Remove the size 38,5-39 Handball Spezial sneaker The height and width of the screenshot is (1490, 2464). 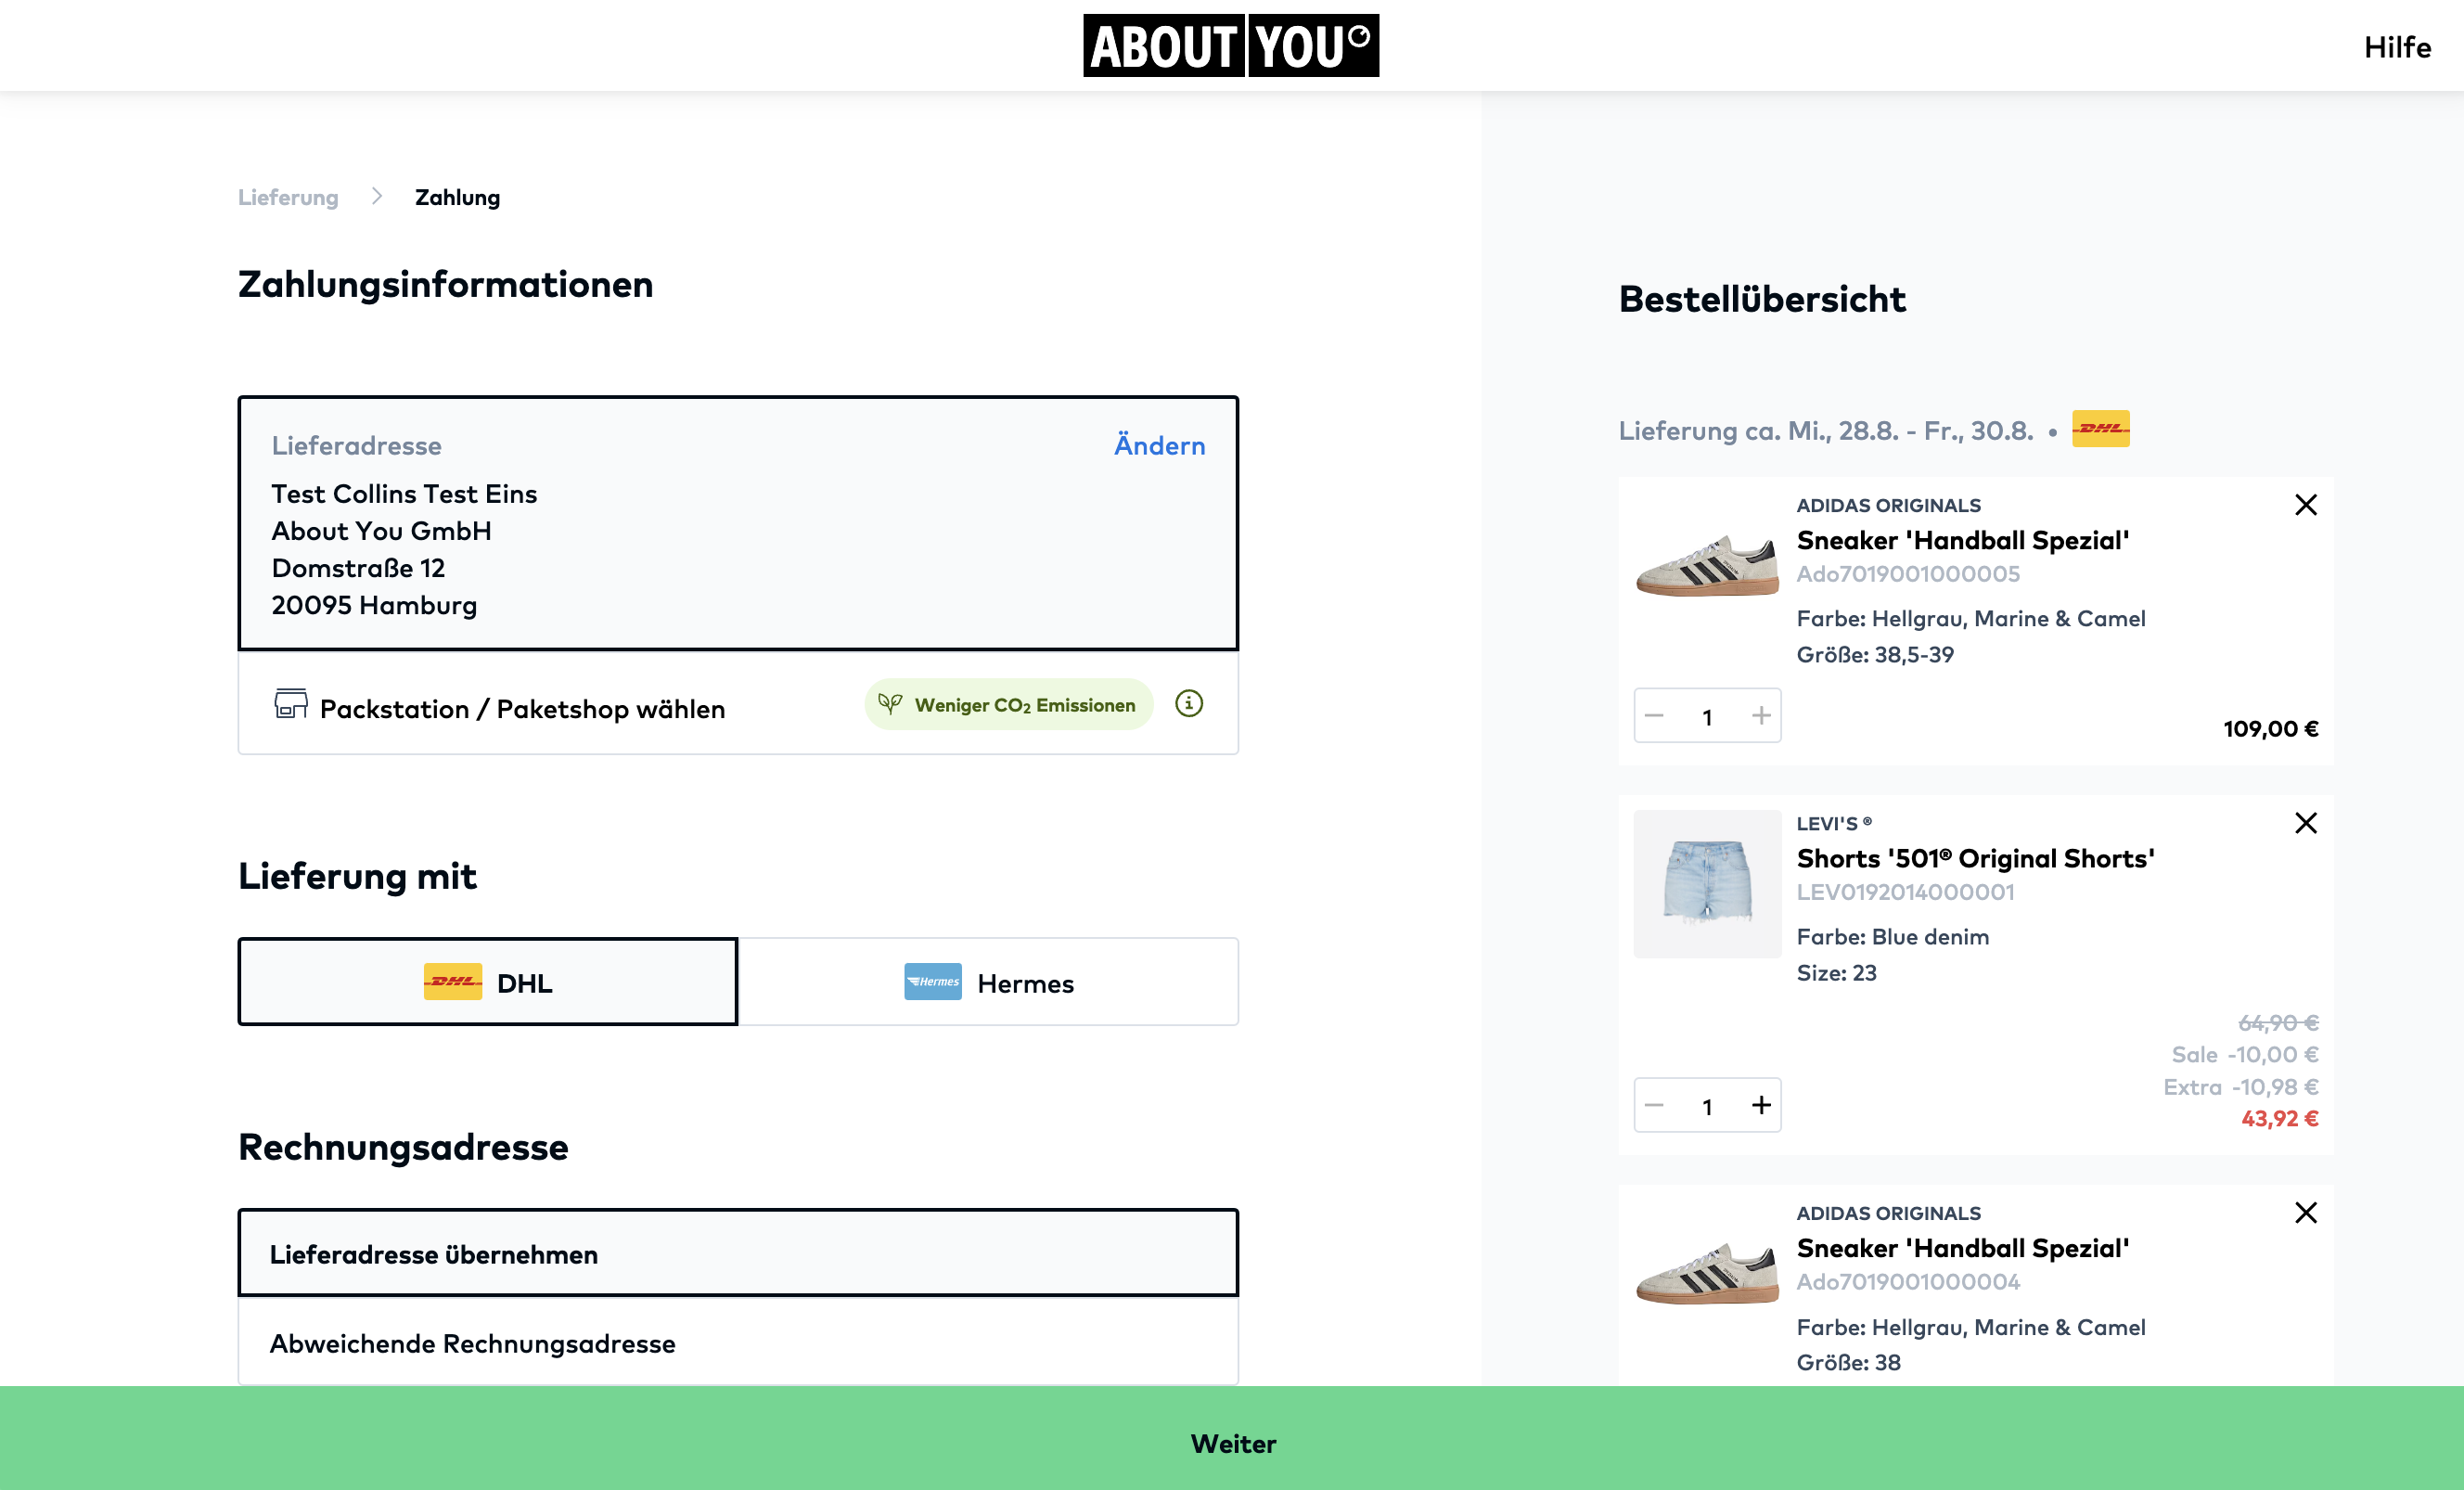point(2305,505)
